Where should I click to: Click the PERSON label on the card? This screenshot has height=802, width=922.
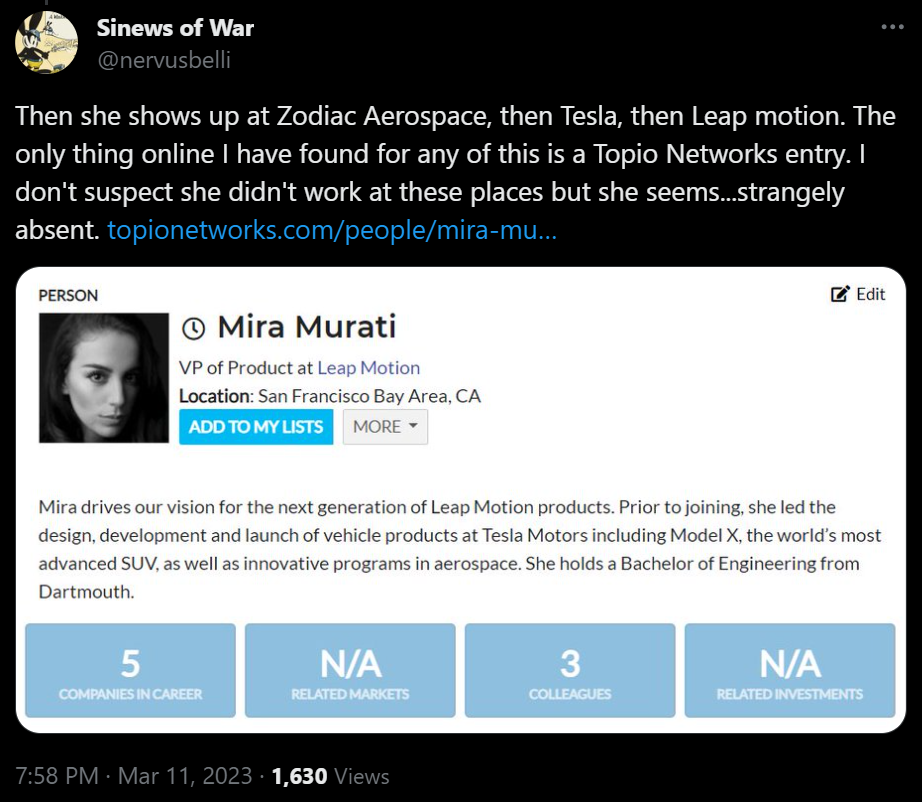click(68, 295)
